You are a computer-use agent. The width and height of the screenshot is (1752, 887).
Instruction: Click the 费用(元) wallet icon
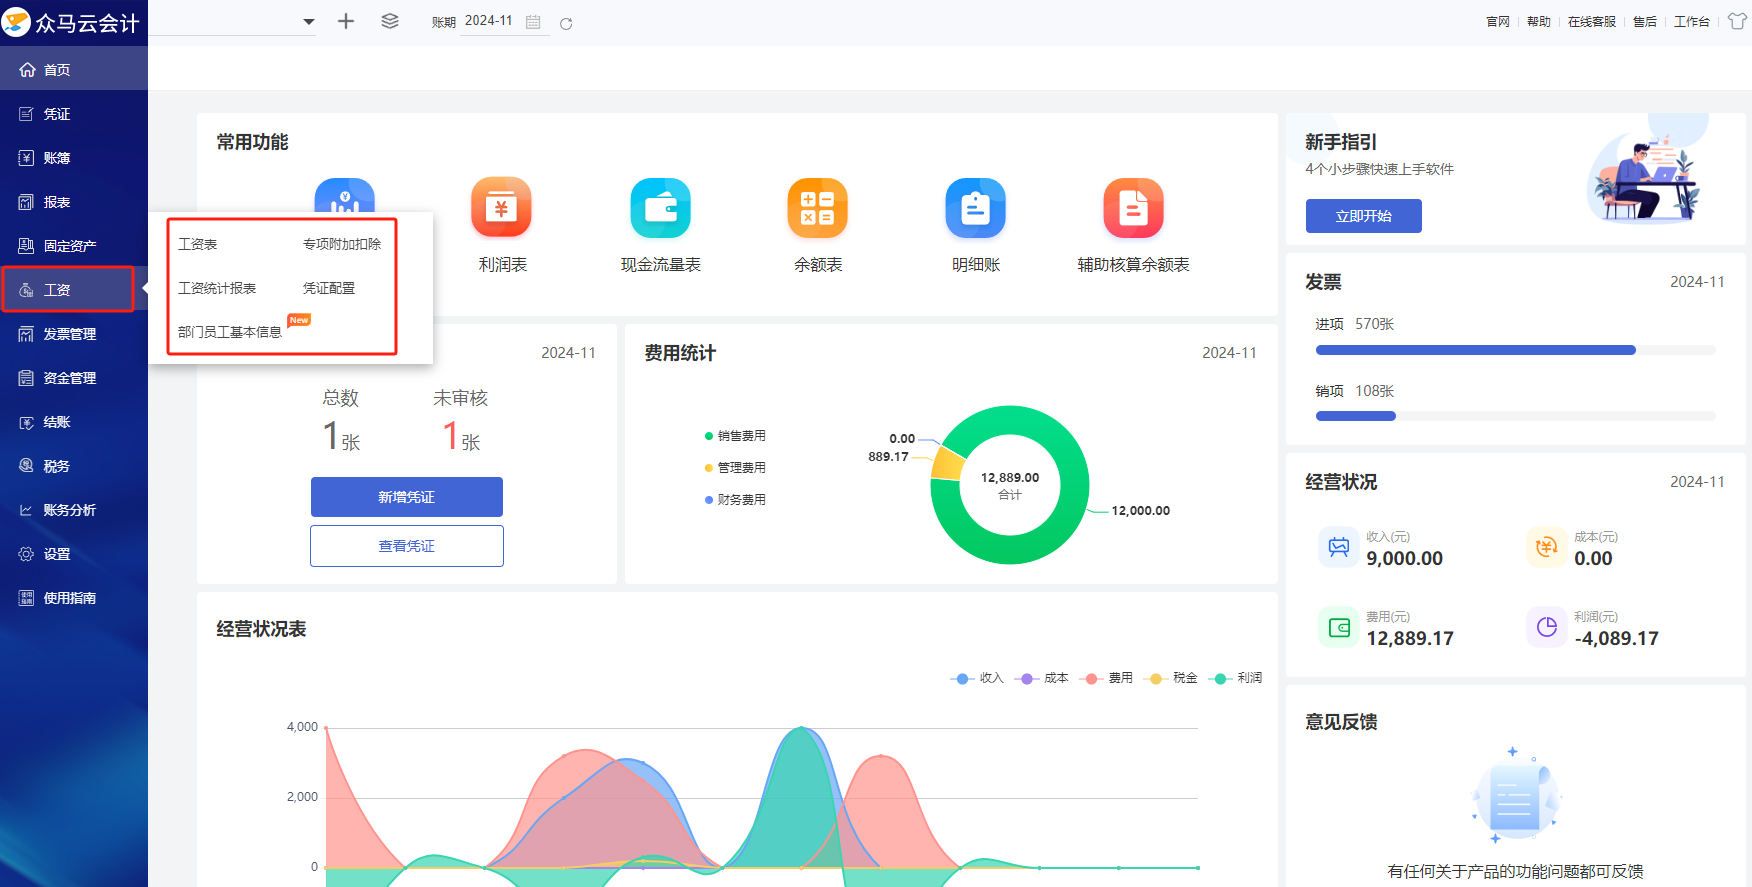(x=1339, y=627)
